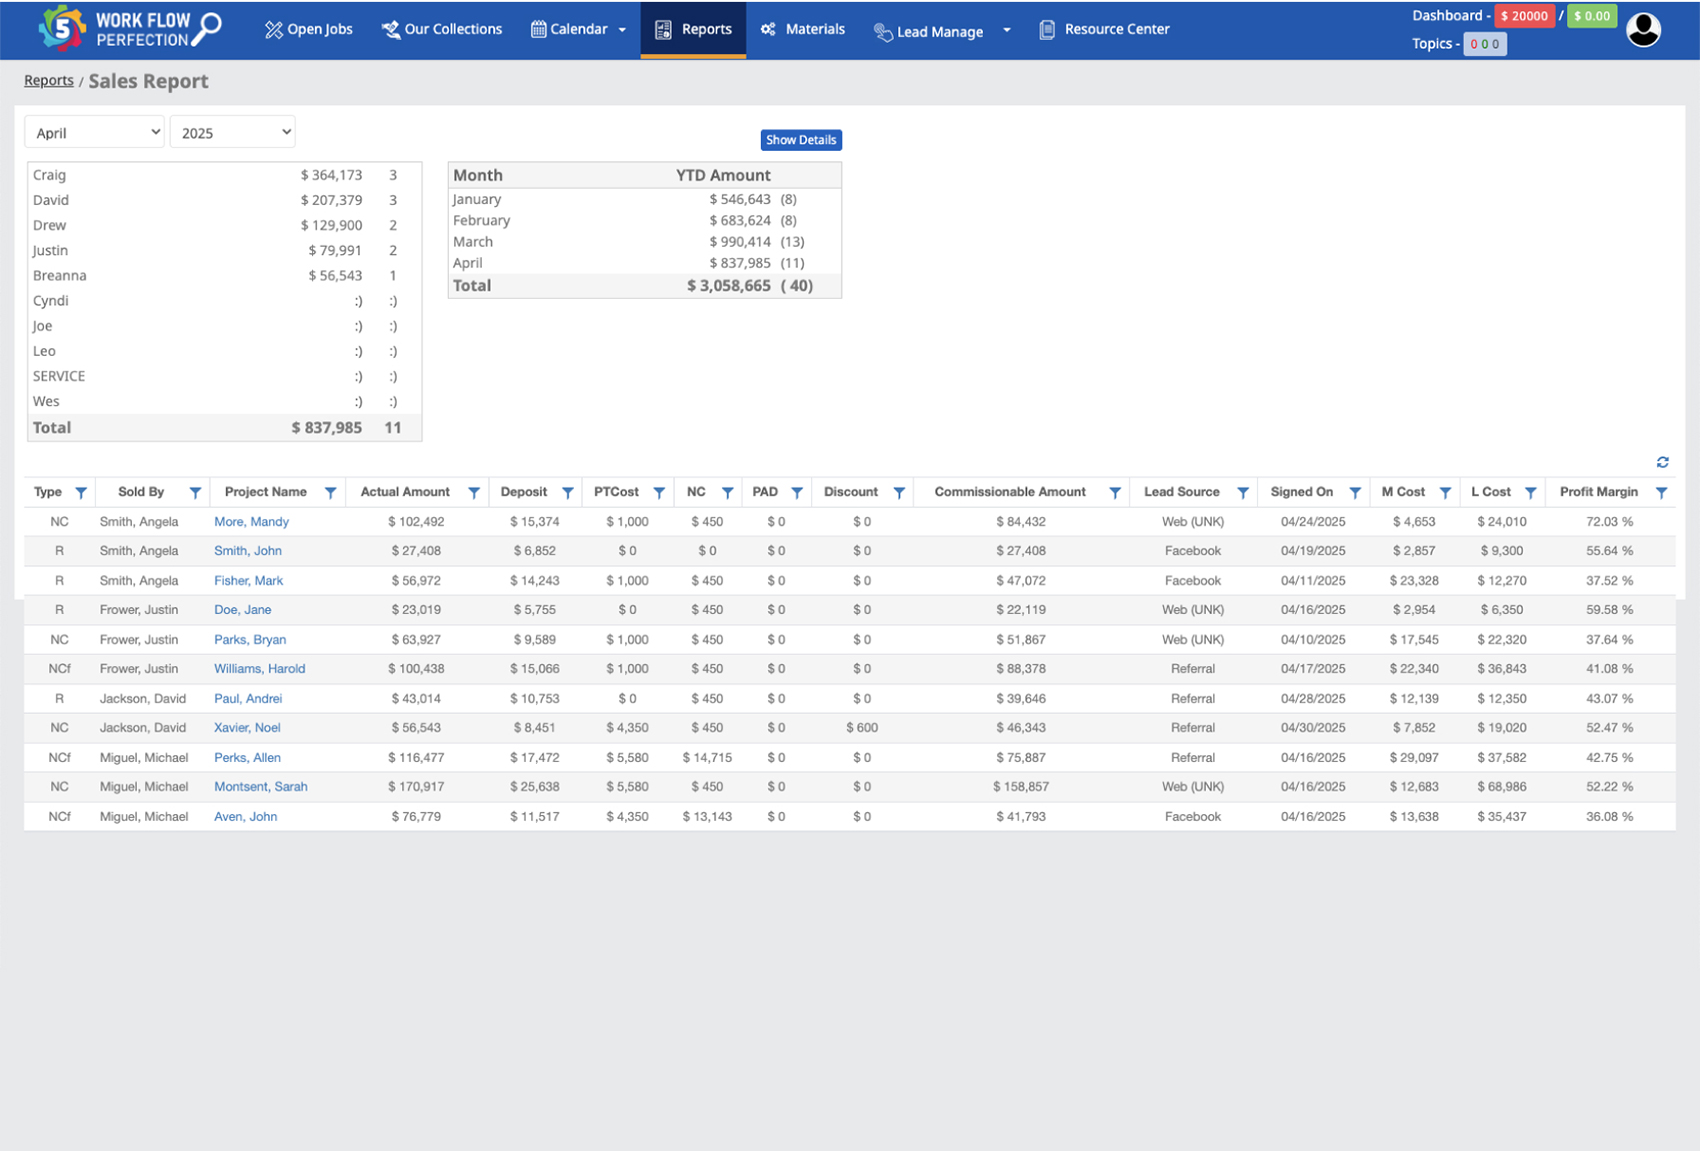The image size is (1700, 1151).
Task: Click the Work Flow Perfection logo
Action: 129,29
